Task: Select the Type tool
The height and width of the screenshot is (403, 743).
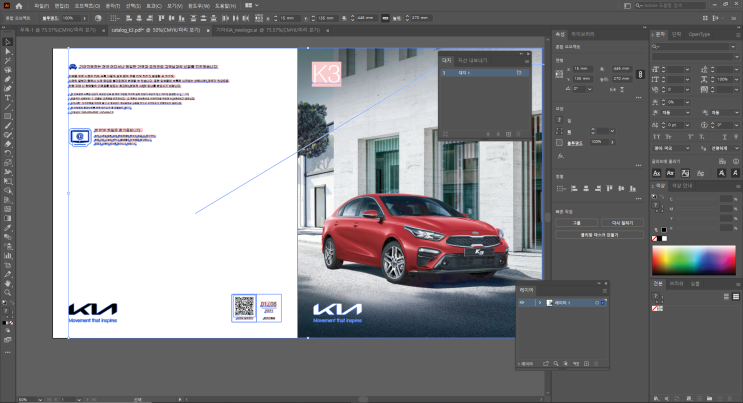Action: 8,98
